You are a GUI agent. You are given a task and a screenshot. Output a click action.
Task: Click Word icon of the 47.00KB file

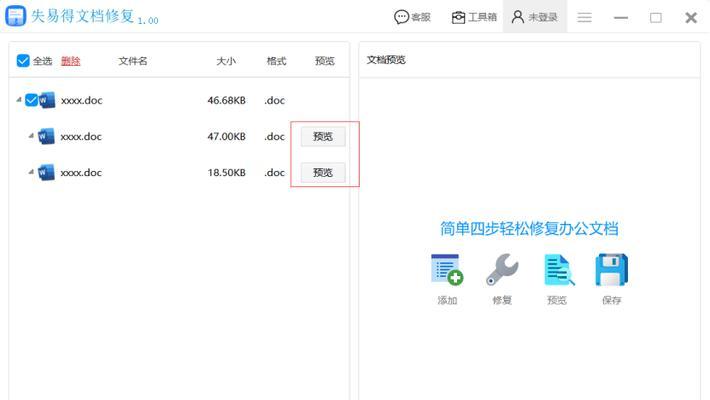[x=46, y=136]
